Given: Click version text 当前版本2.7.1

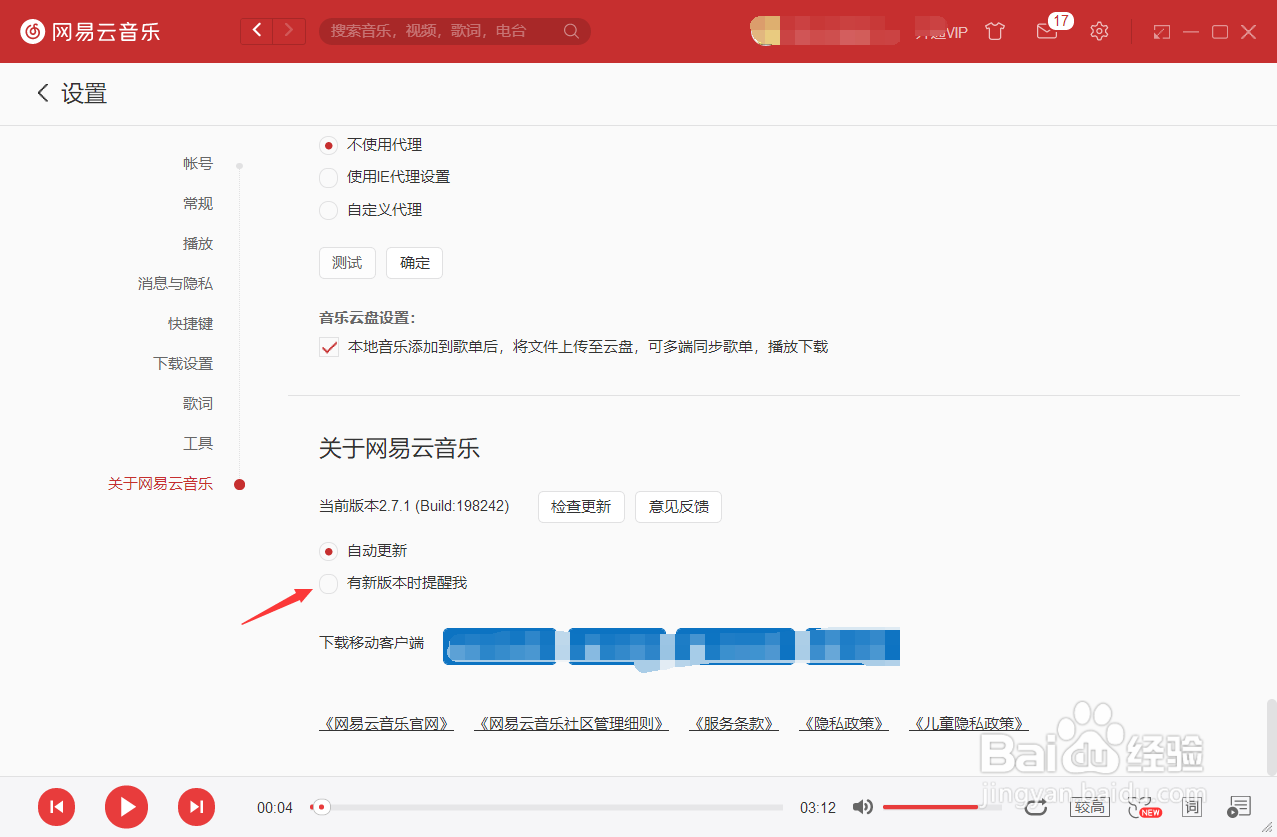Looking at the screenshot, I should click(414, 507).
